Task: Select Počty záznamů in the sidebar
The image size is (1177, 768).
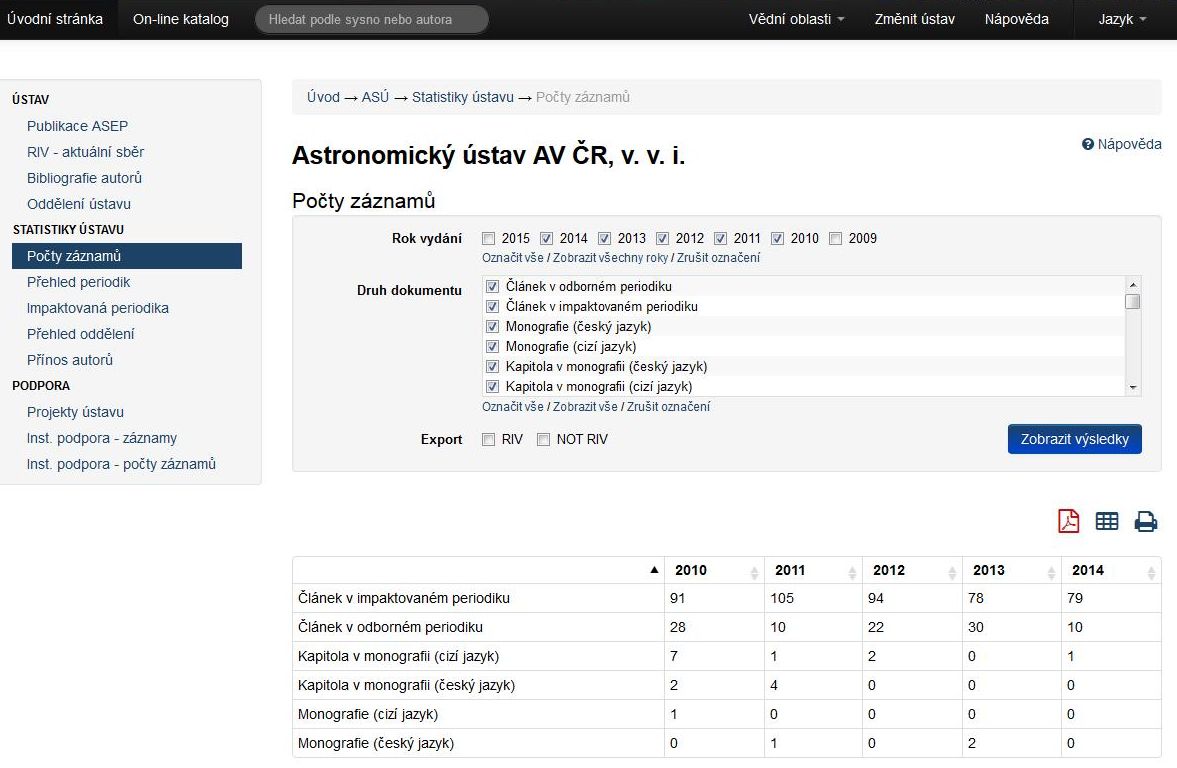Action: 127,256
